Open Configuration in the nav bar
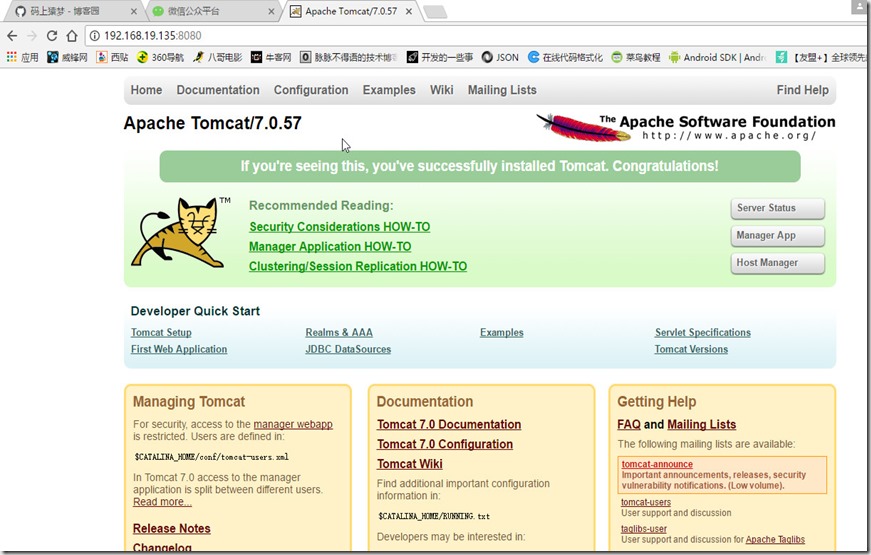This screenshot has width=871, height=555. tap(311, 90)
